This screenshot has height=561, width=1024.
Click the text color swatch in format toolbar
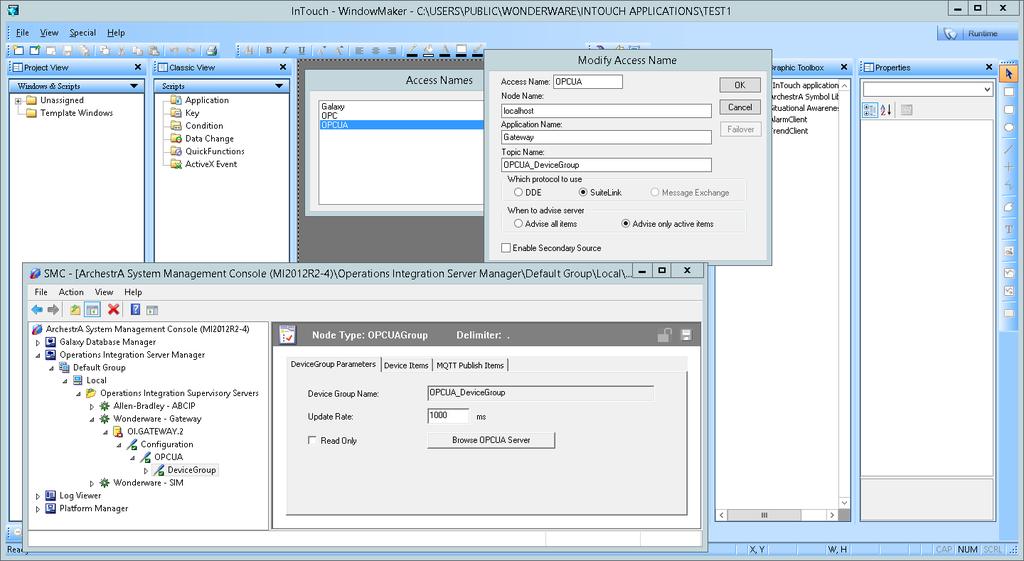point(445,50)
